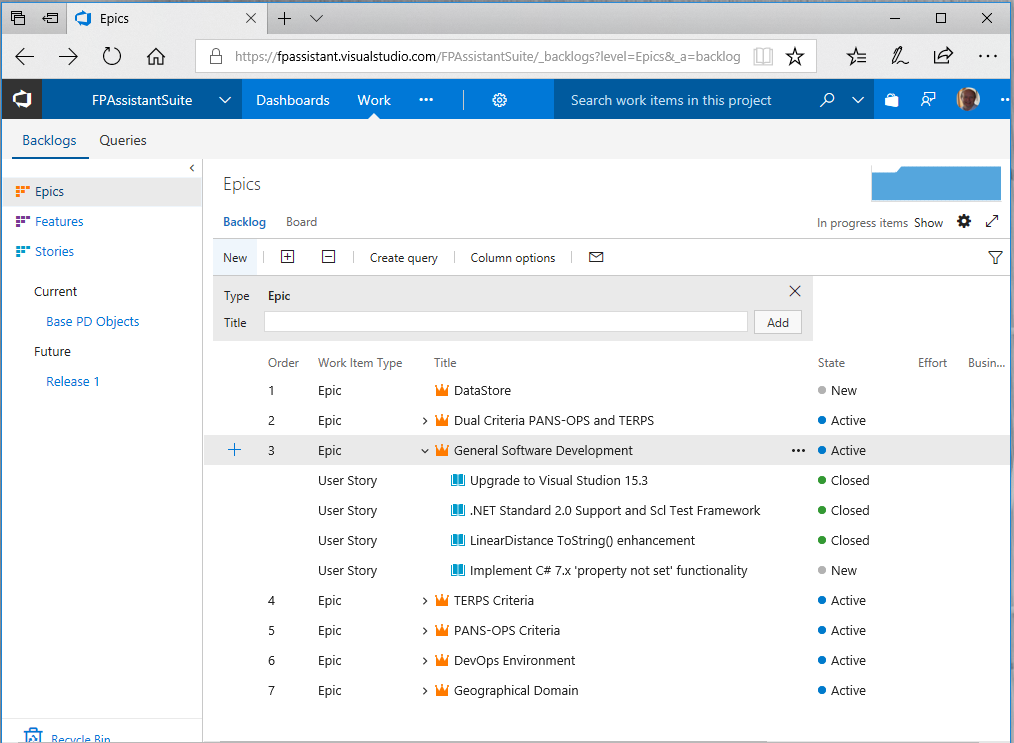
Task: Enter full screen mode via expand icon
Action: click(x=992, y=222)
